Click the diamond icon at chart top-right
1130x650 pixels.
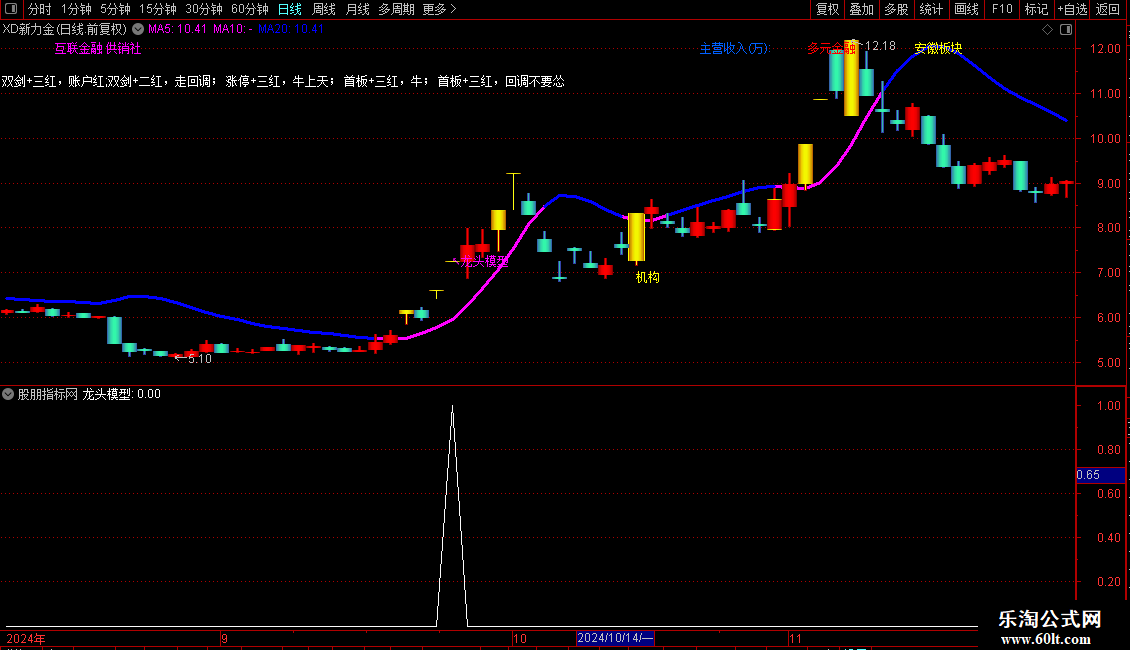pos(1047,30)
